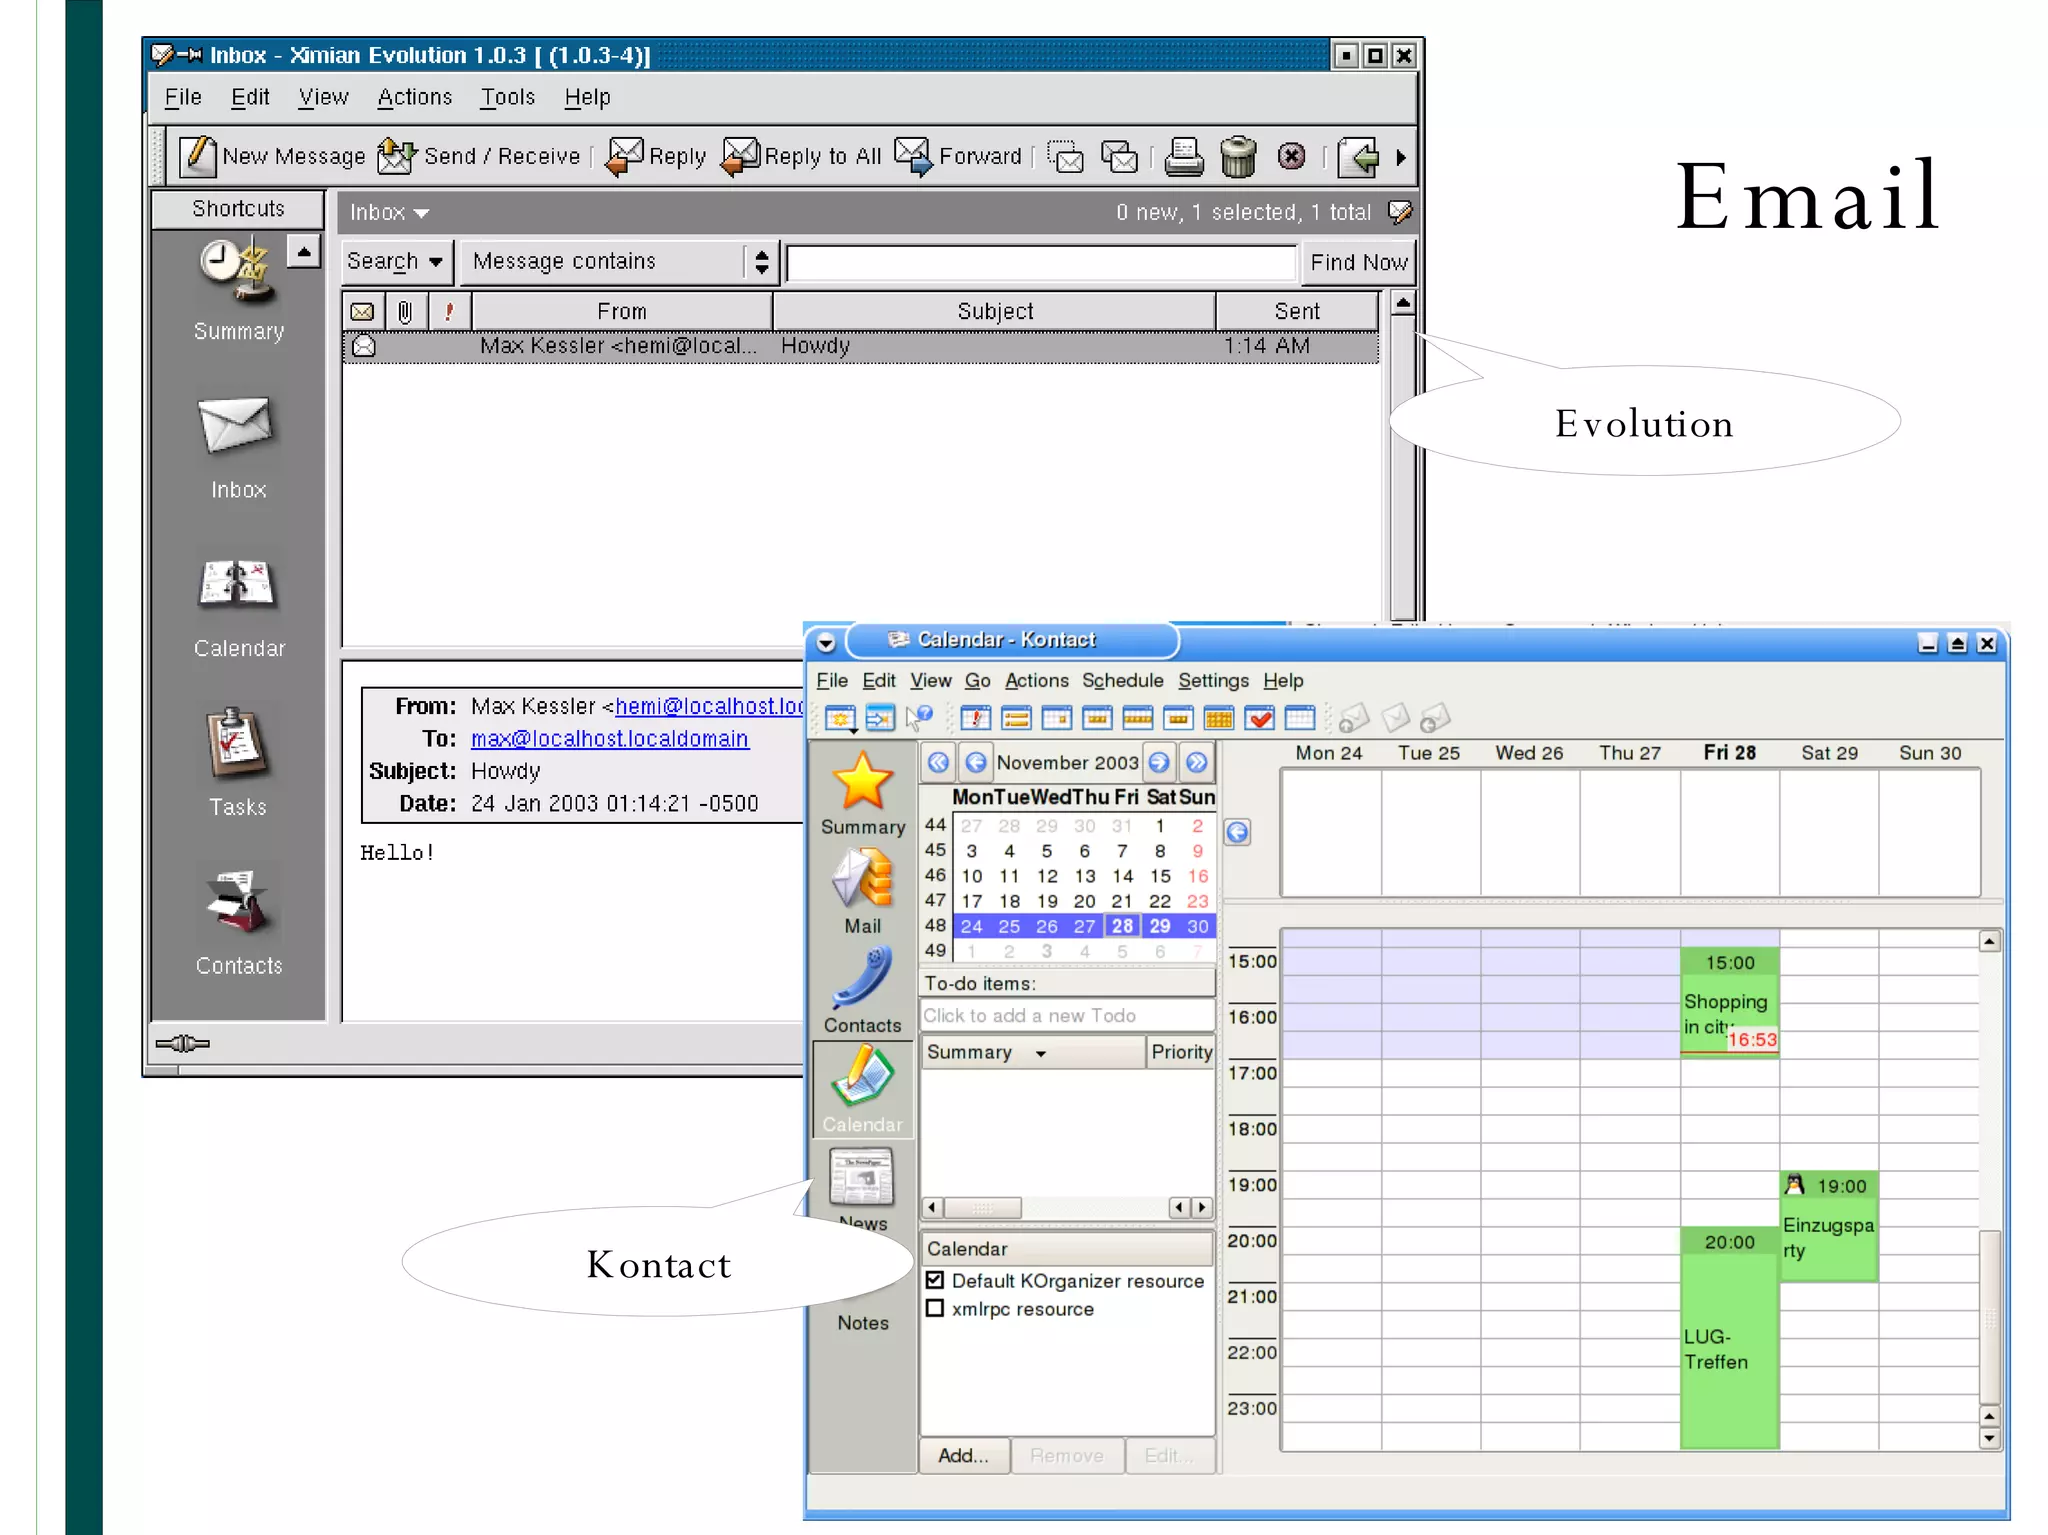2048x1535 pixels.
Task: Open the Kontact Mail sidebar icon
Action: click(x=862, y=890)
